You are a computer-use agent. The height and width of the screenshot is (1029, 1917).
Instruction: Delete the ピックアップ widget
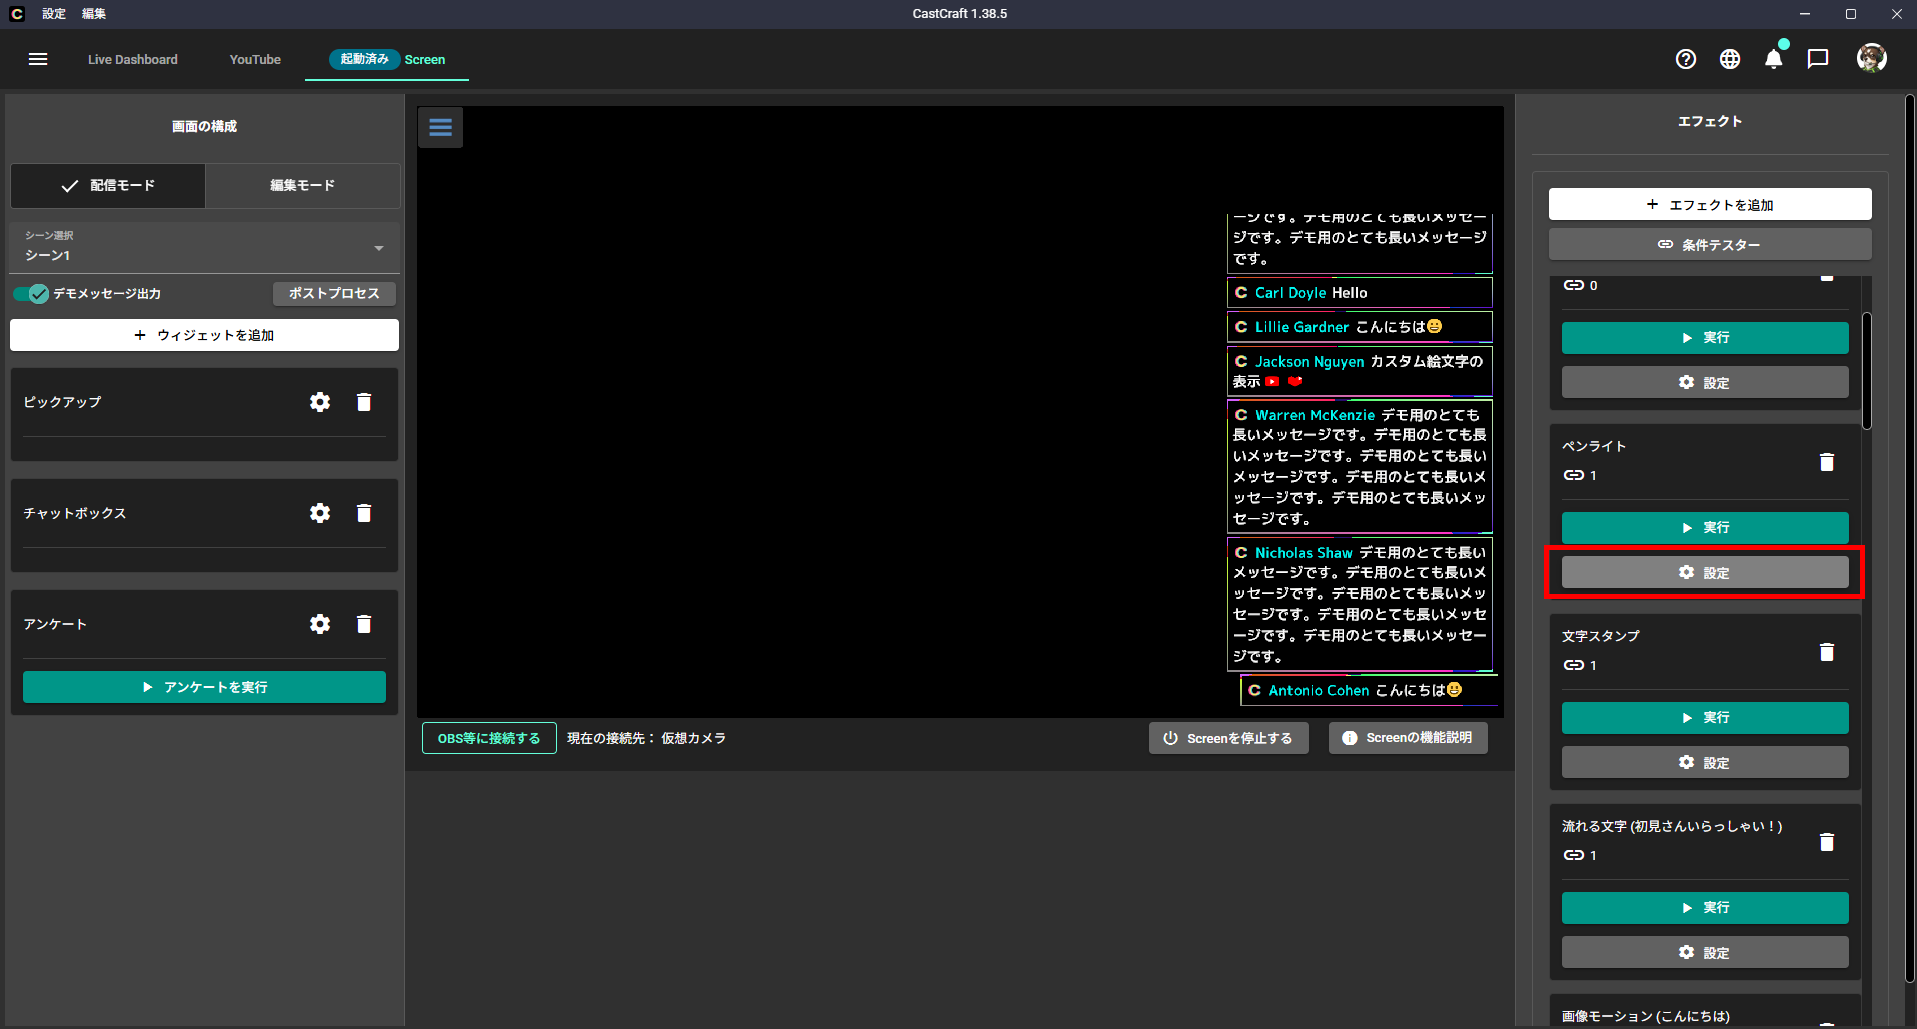pyautogui.click(x=364, y=402)
